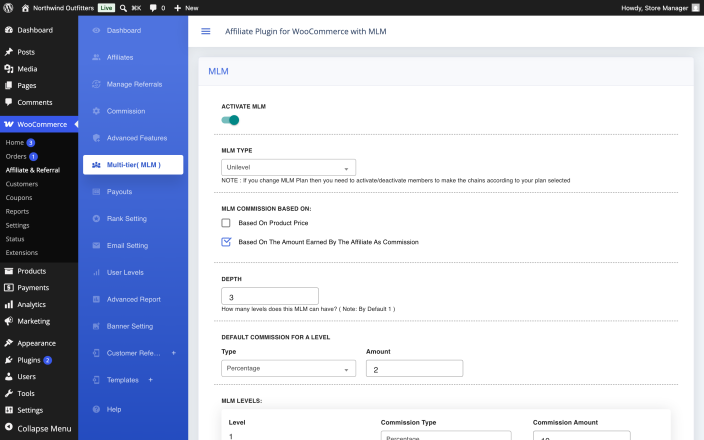Viewport: 704px width, 440px height.
Task: Go to Plugins in WordPress menu
Action: point(39,360)
